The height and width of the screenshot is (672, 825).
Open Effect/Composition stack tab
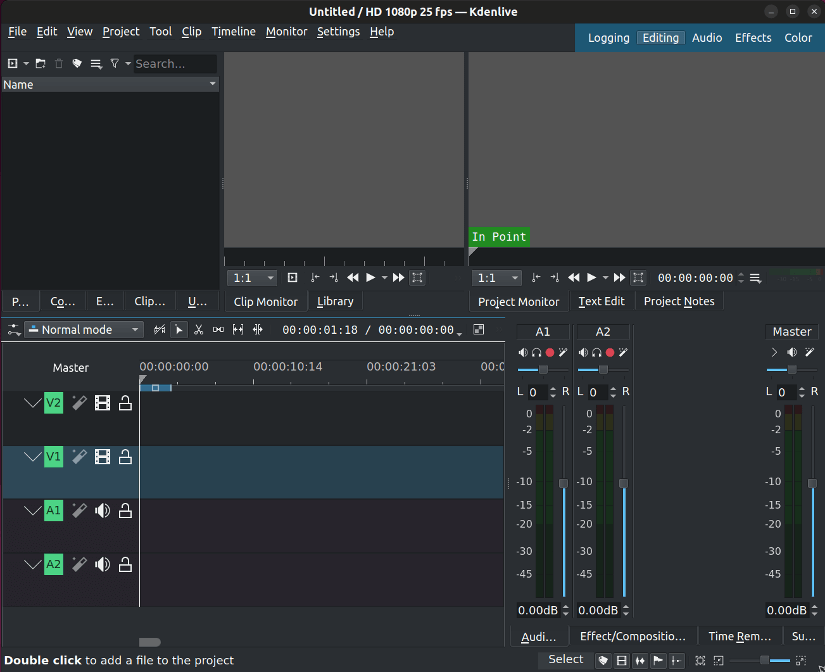click(633, 636)
